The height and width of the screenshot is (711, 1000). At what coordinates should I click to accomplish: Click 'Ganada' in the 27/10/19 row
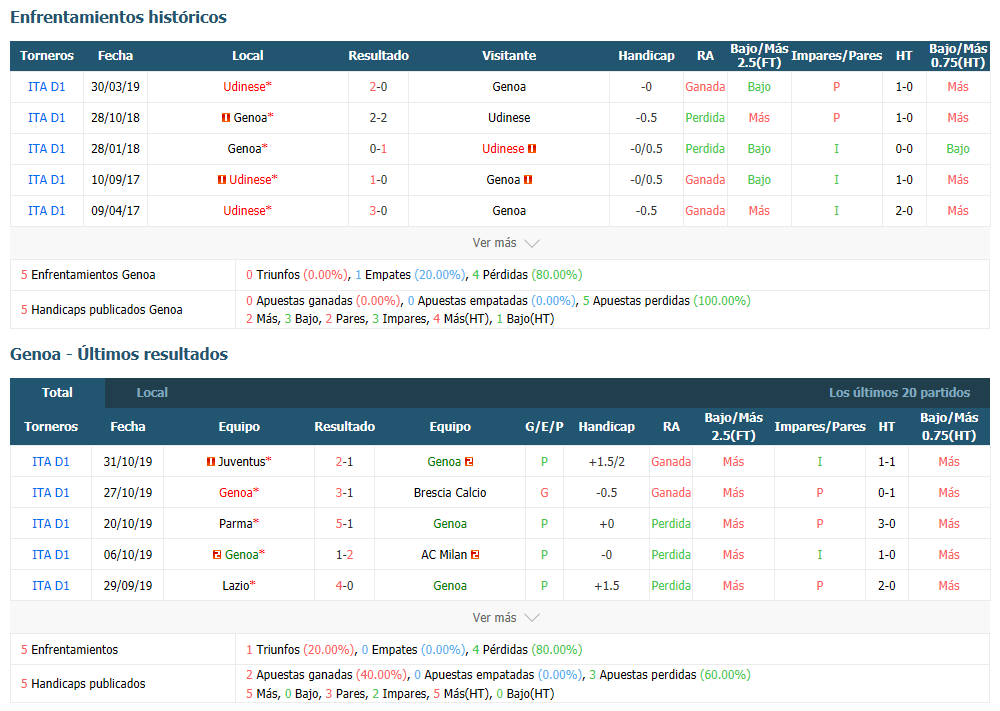tap(671, 493)
